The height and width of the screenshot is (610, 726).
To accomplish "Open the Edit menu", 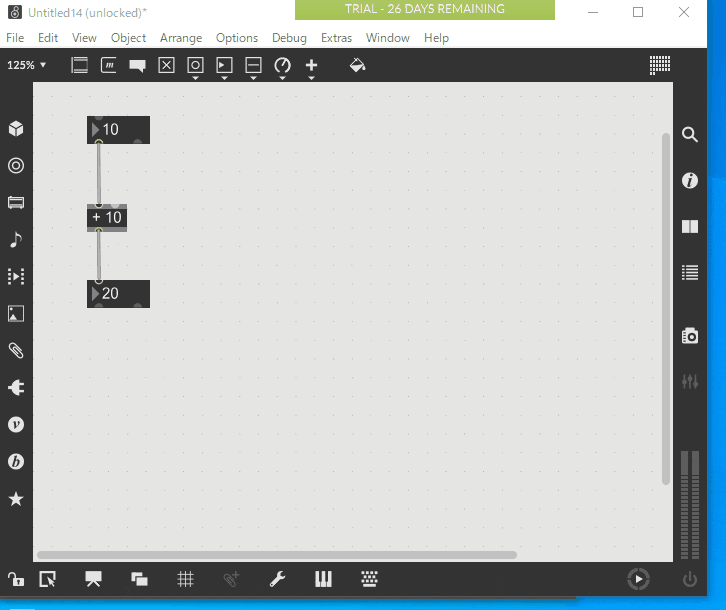I will (48, 38).
